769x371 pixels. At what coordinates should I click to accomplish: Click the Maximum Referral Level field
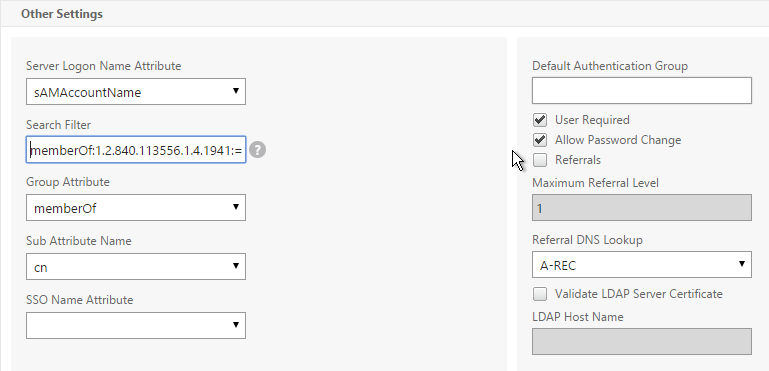(x=642, y=208)
